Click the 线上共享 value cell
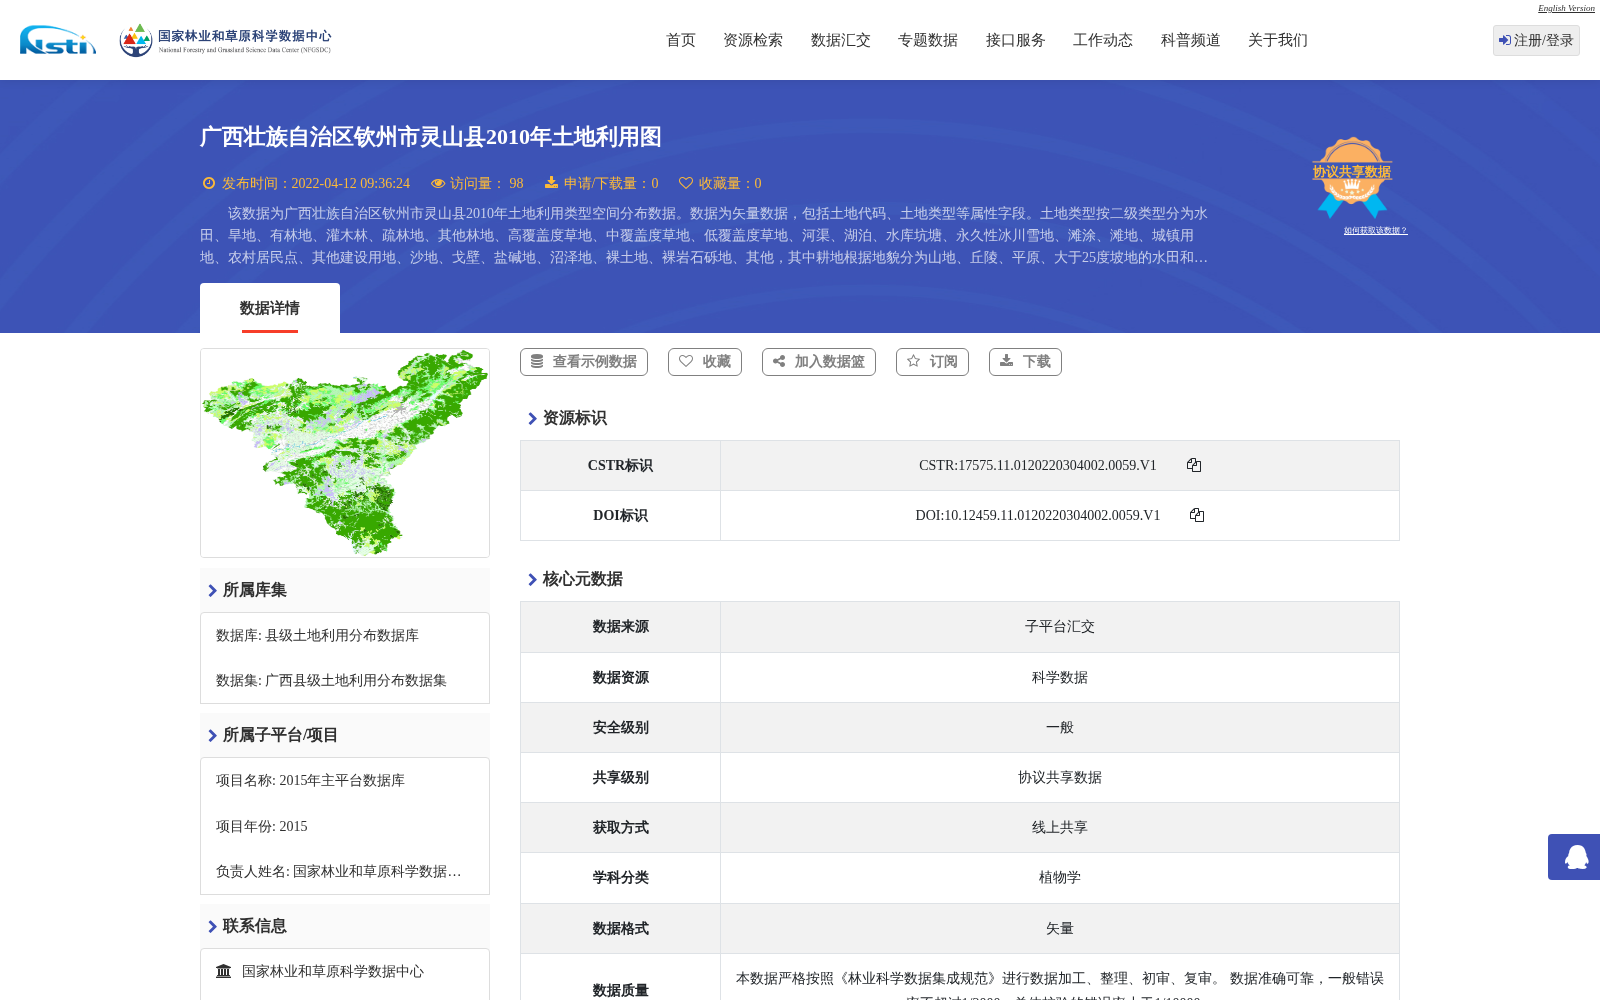Viewport: 1600px width, 1000px height. coord(1059,828)
